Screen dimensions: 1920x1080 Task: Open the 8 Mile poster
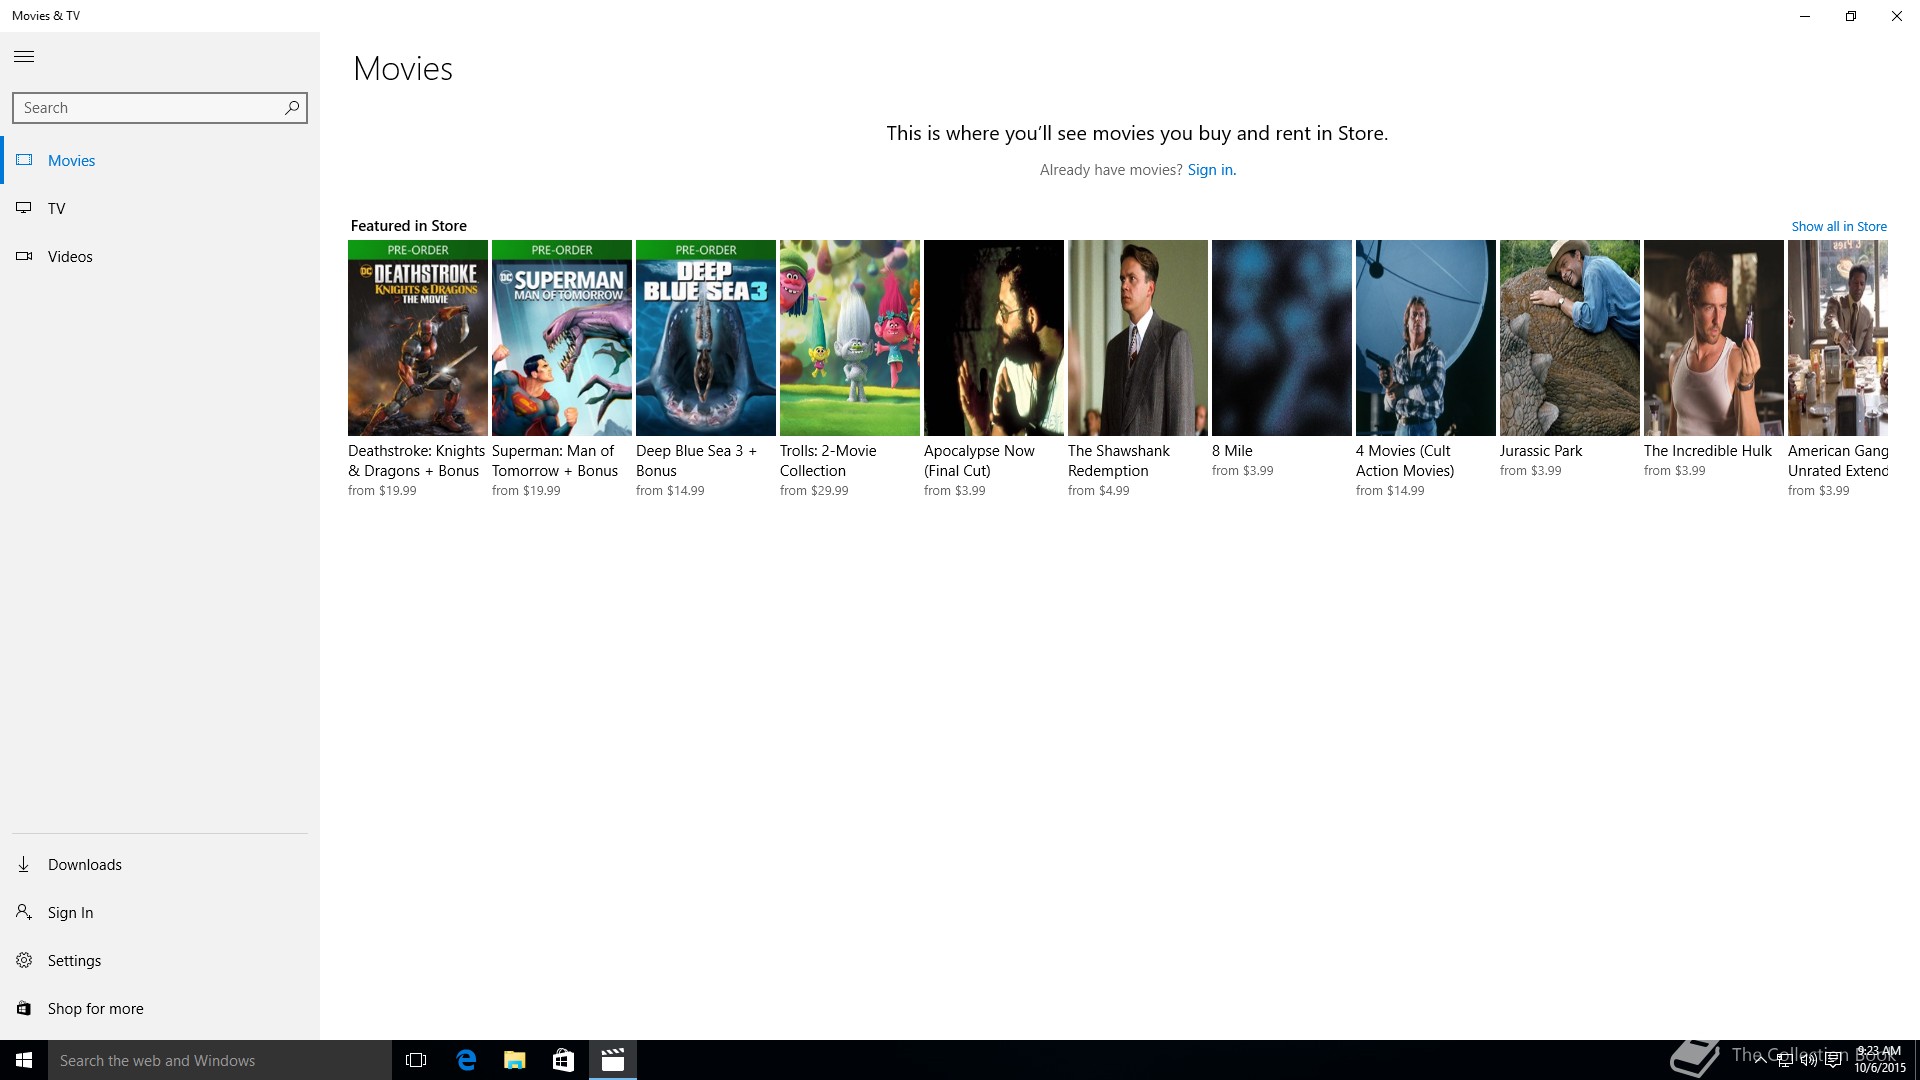[x=1282, y=338]
